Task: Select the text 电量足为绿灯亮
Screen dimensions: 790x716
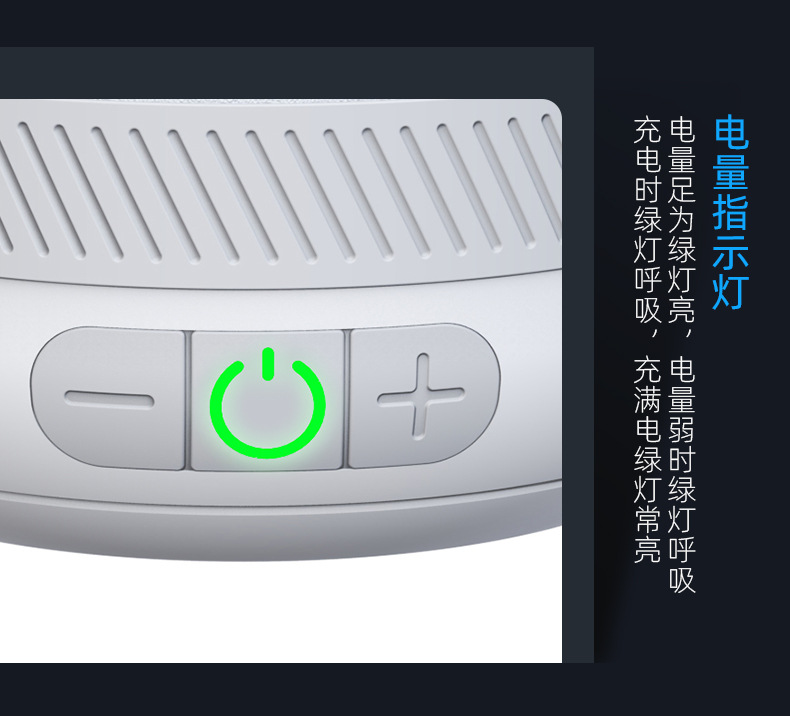Action: pyautogui.click(x=682, y=221)
